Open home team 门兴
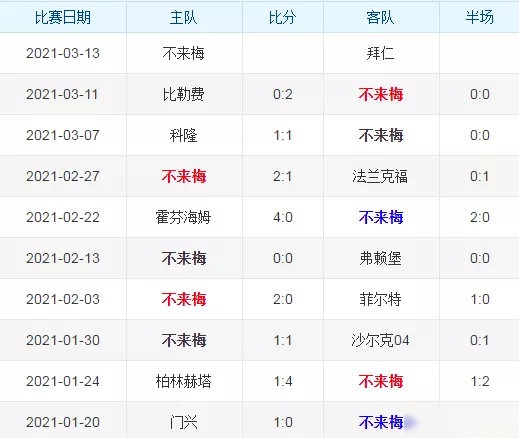Screen dimensions: 519x438 [183, 422]
